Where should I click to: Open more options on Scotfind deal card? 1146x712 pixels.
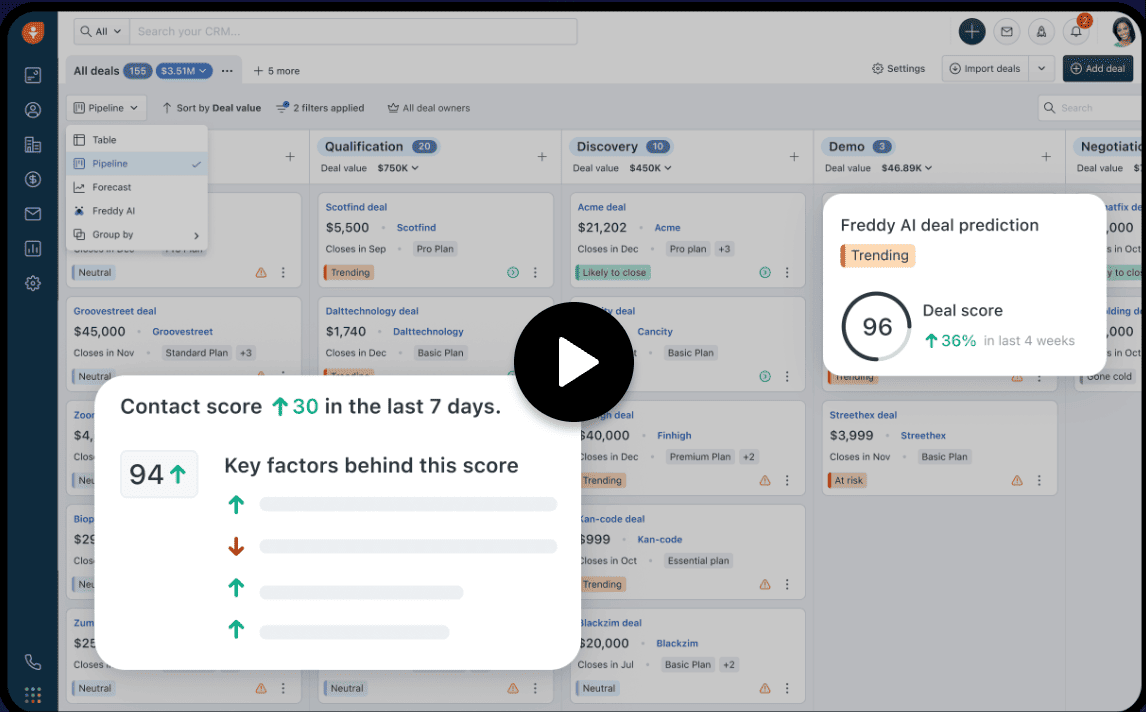pos(535,273)
